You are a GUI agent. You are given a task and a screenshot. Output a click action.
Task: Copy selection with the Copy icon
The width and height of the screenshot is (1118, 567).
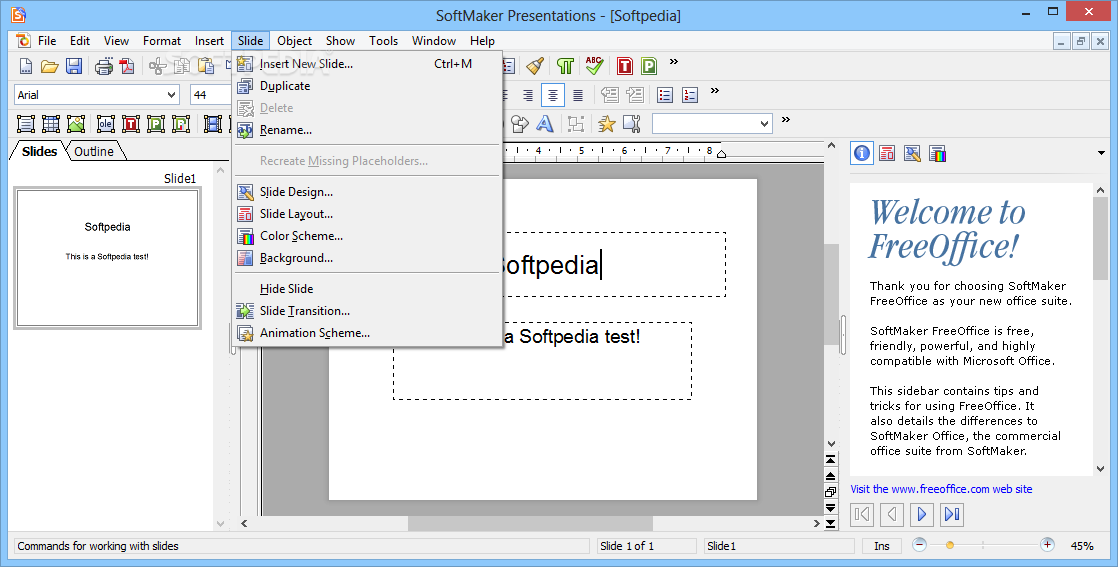(x=183, y=66)
